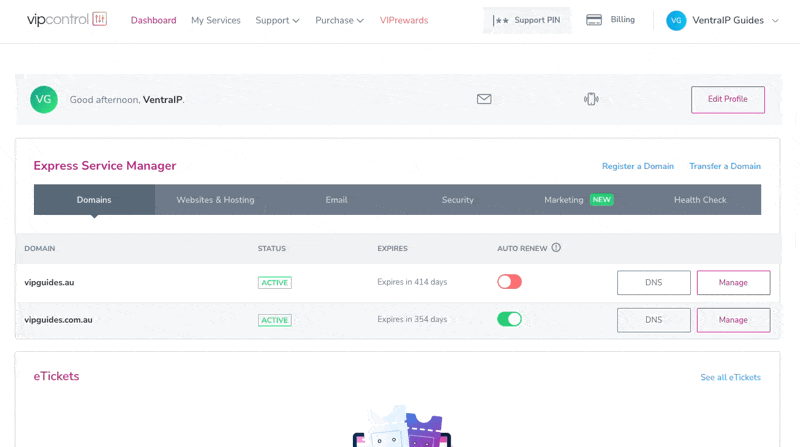
Task: Click the vipcontrol logo
Action: [x=67, y=20]
